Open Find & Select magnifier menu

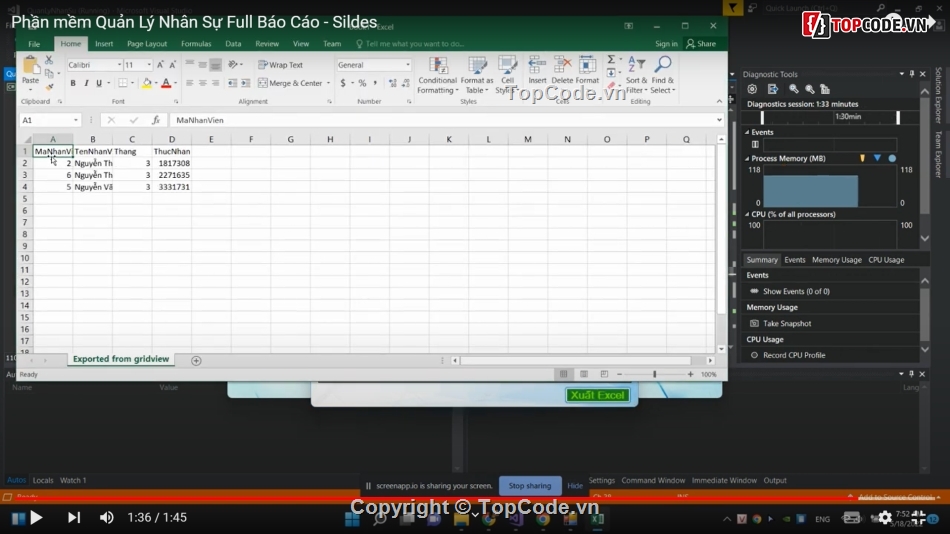(663, 75)
